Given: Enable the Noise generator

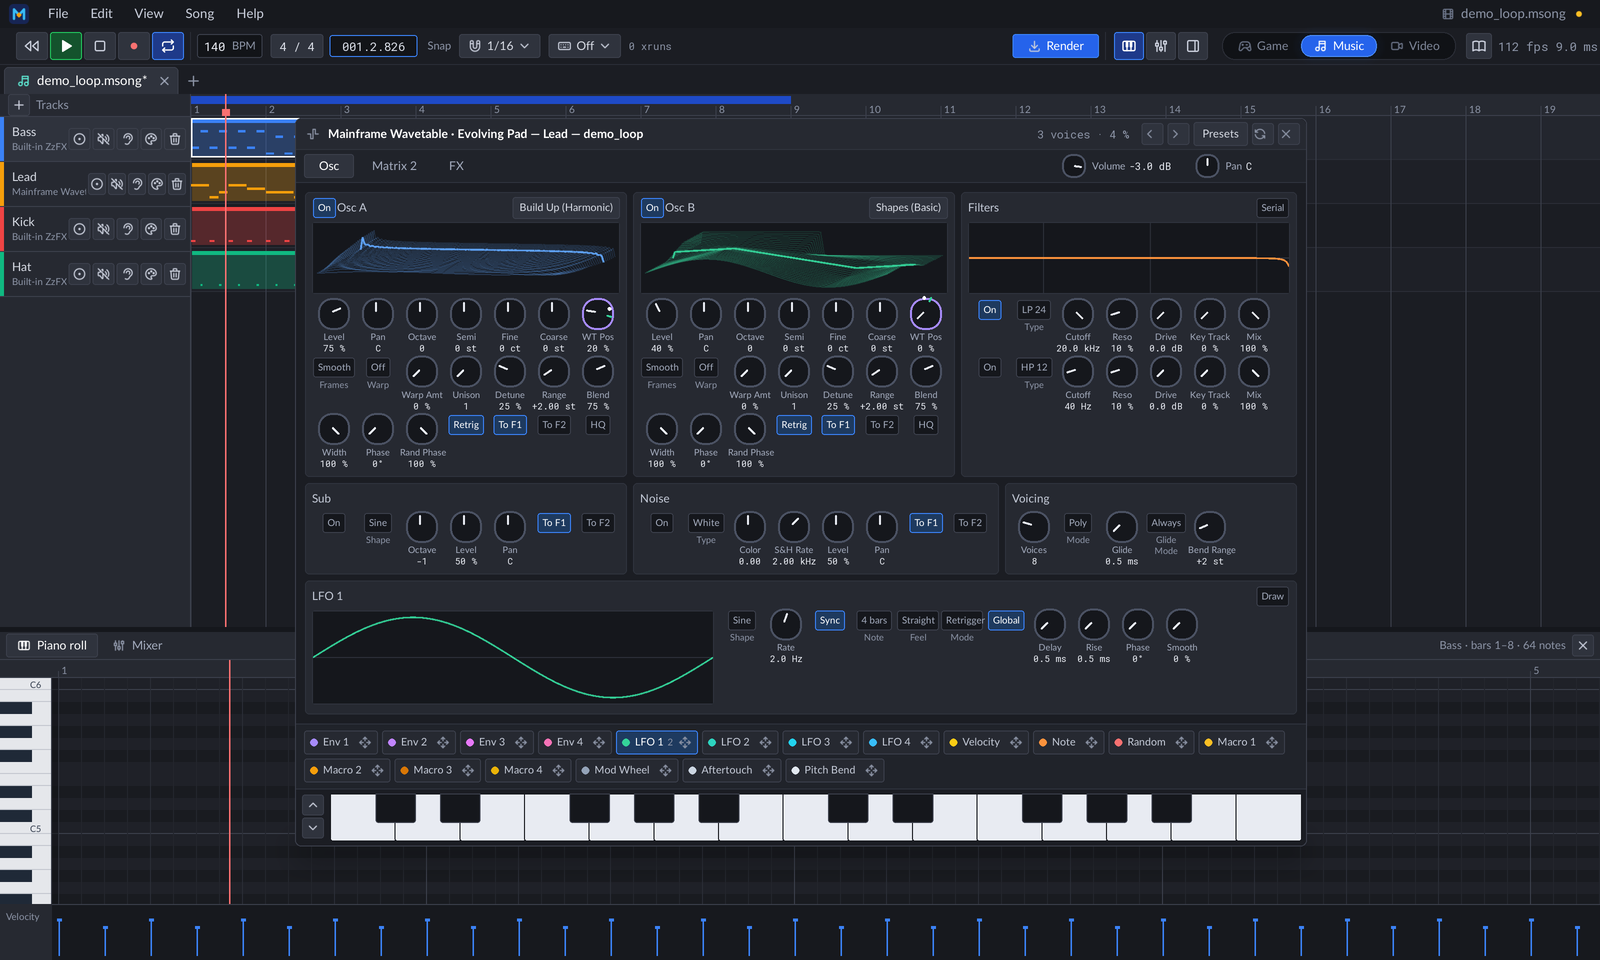Looking at the screenshot, I should (662, 523).
